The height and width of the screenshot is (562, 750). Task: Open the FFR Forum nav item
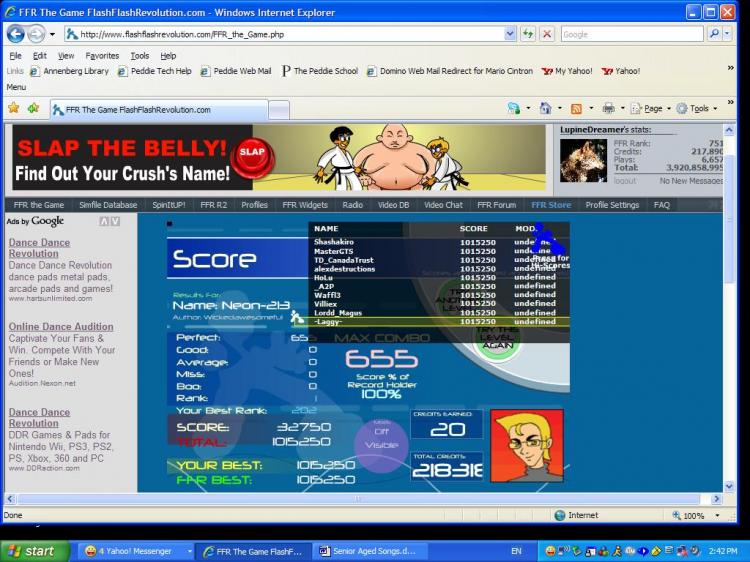(496, 205)
